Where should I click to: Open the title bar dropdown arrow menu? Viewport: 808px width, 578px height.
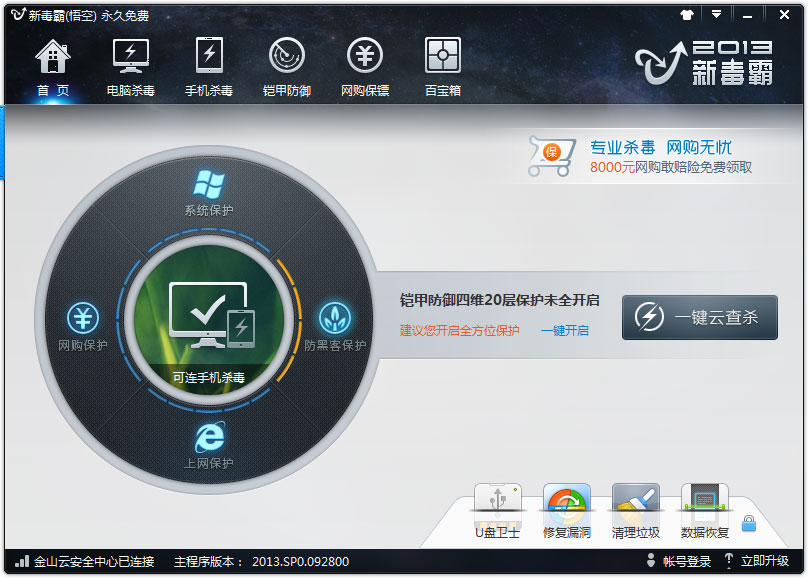click(x=716, y=14)
